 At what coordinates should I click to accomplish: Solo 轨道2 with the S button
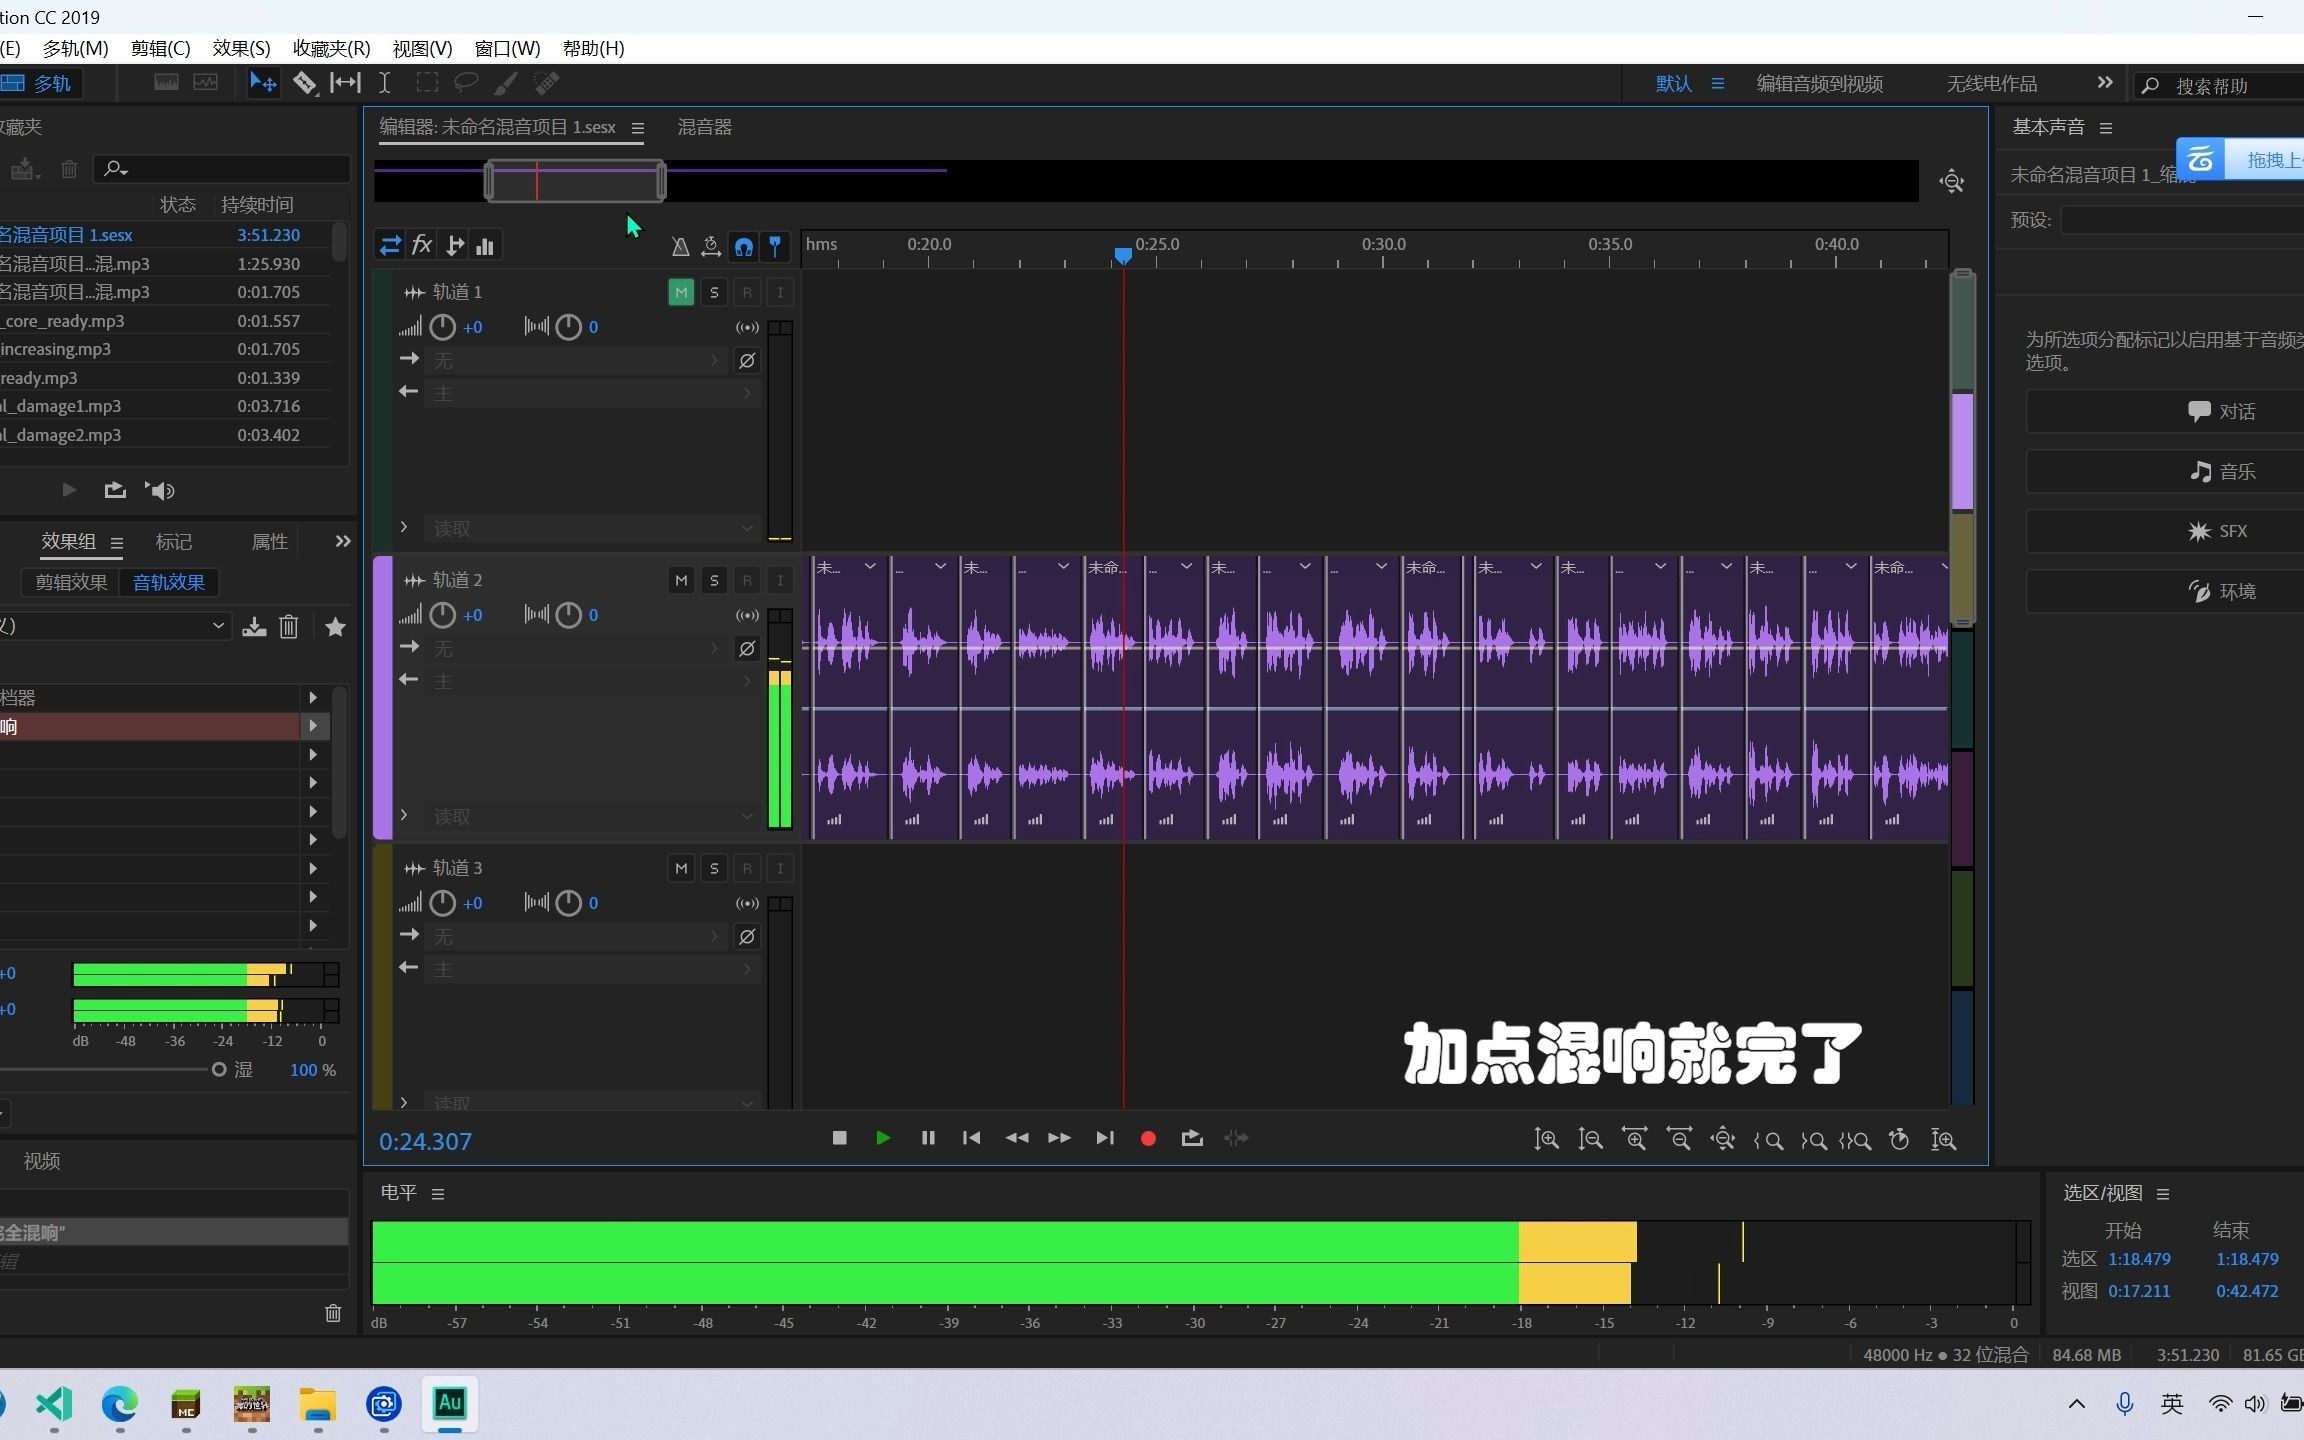[713, 579]
